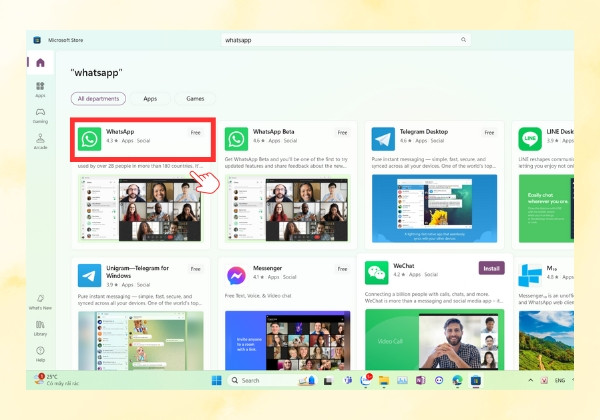The image size is (600, 420).
Task: Click the LINE app icon
Action: tap(530, 139)
